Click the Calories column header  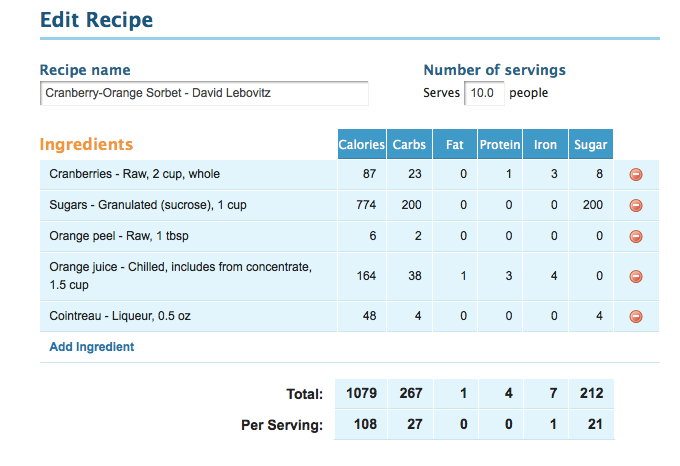[x=362, y=144]
